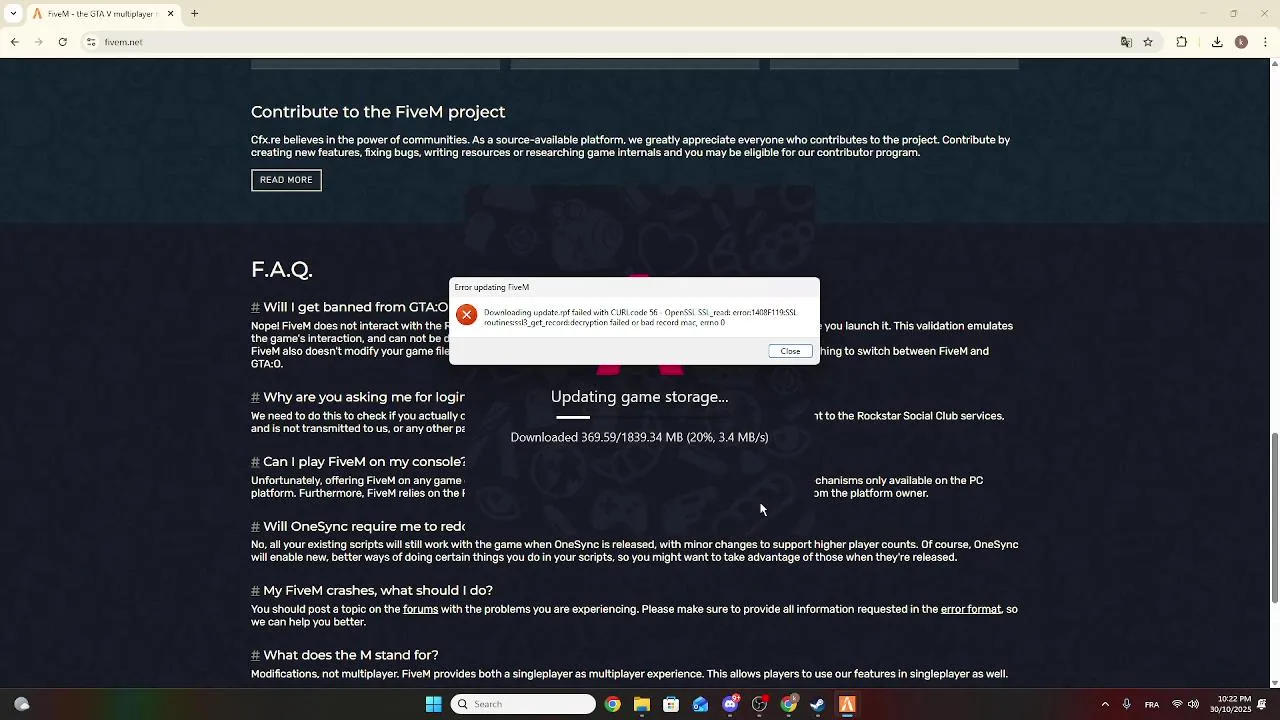This screenshot has width=1280, height=720.
Task: Open the browser downloads icon
Action: coord(1217,42)
